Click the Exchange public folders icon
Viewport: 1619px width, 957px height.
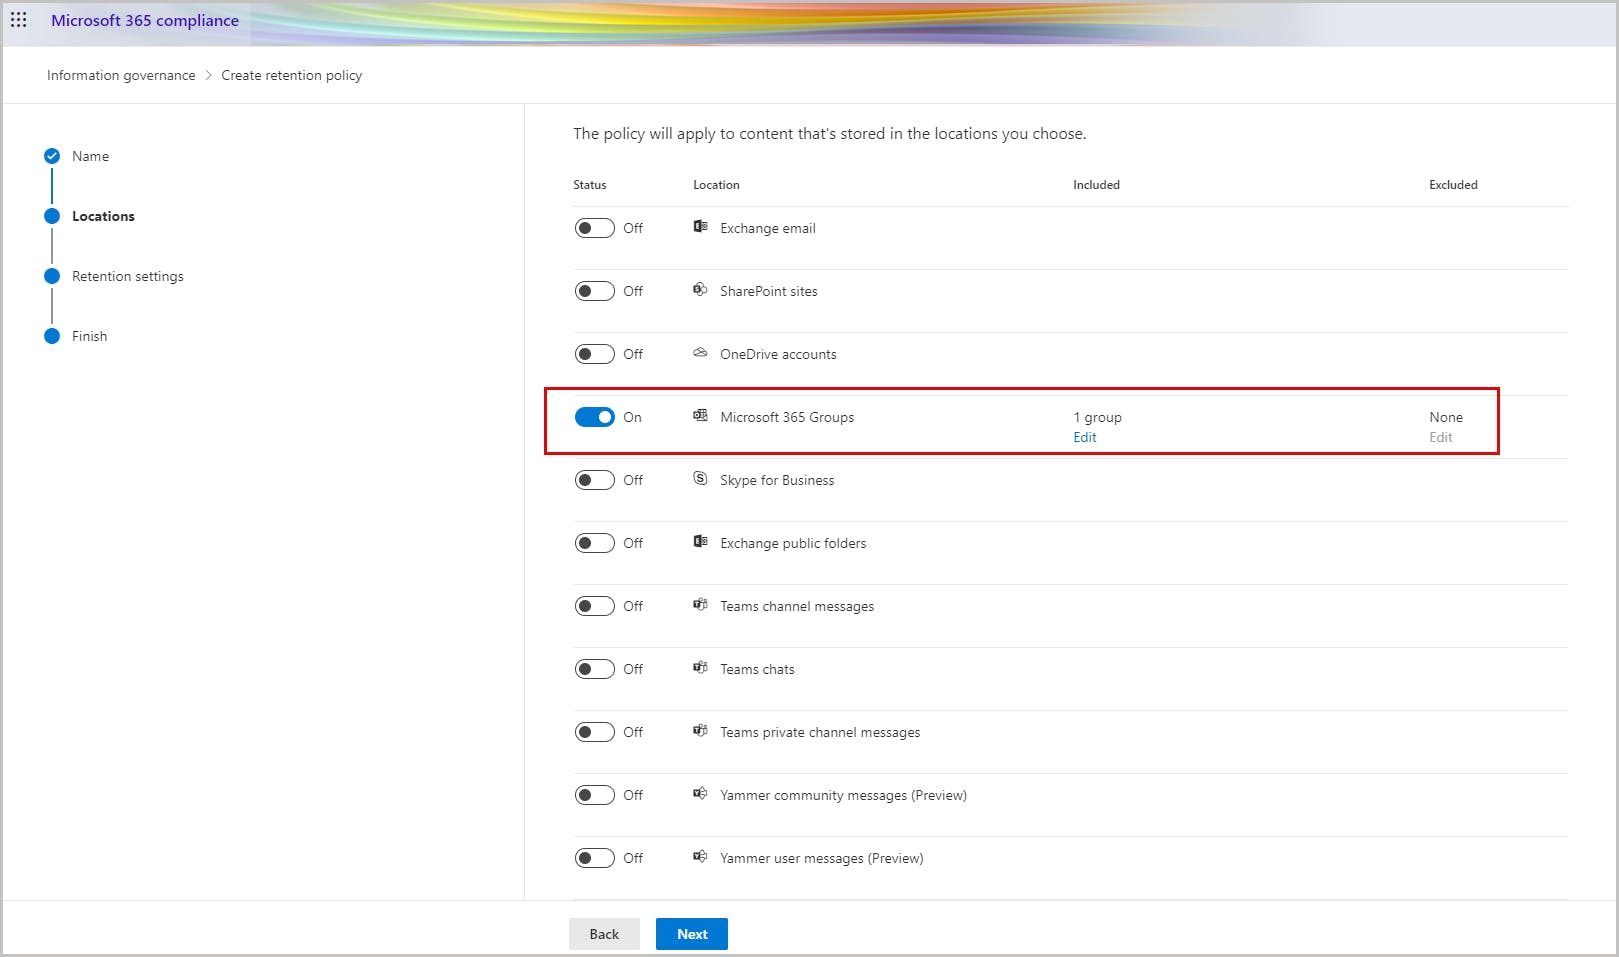tap(700, 542)
